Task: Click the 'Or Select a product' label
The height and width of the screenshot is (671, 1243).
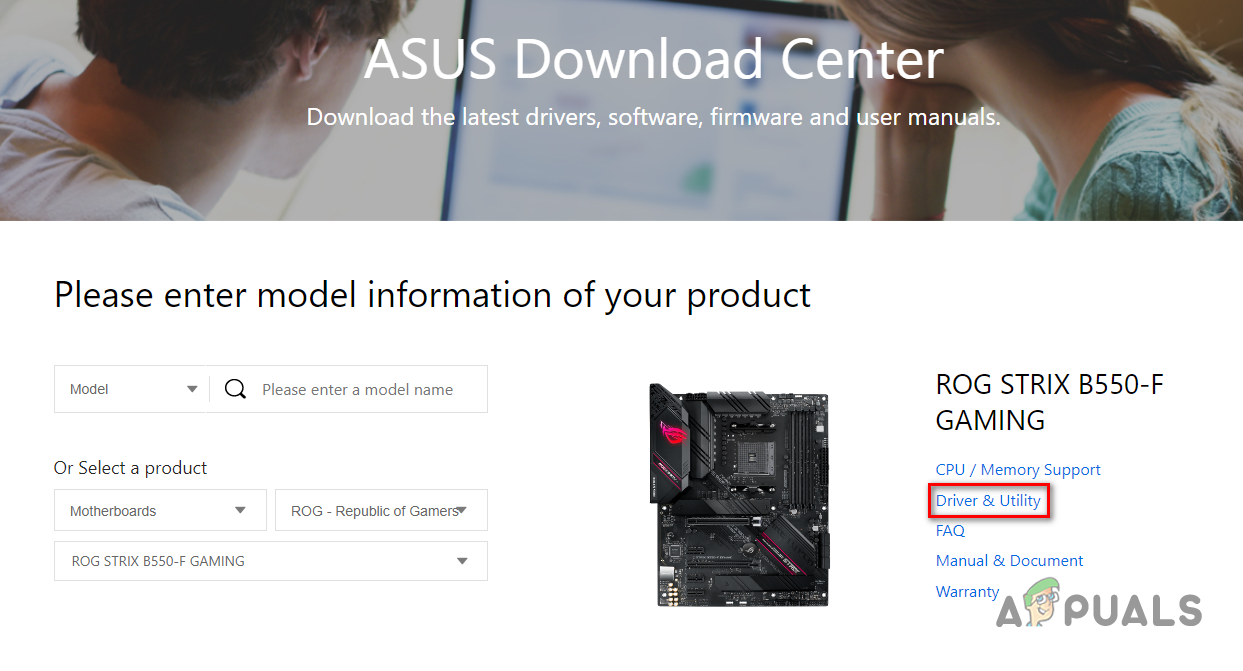Action: coord(130,468)
